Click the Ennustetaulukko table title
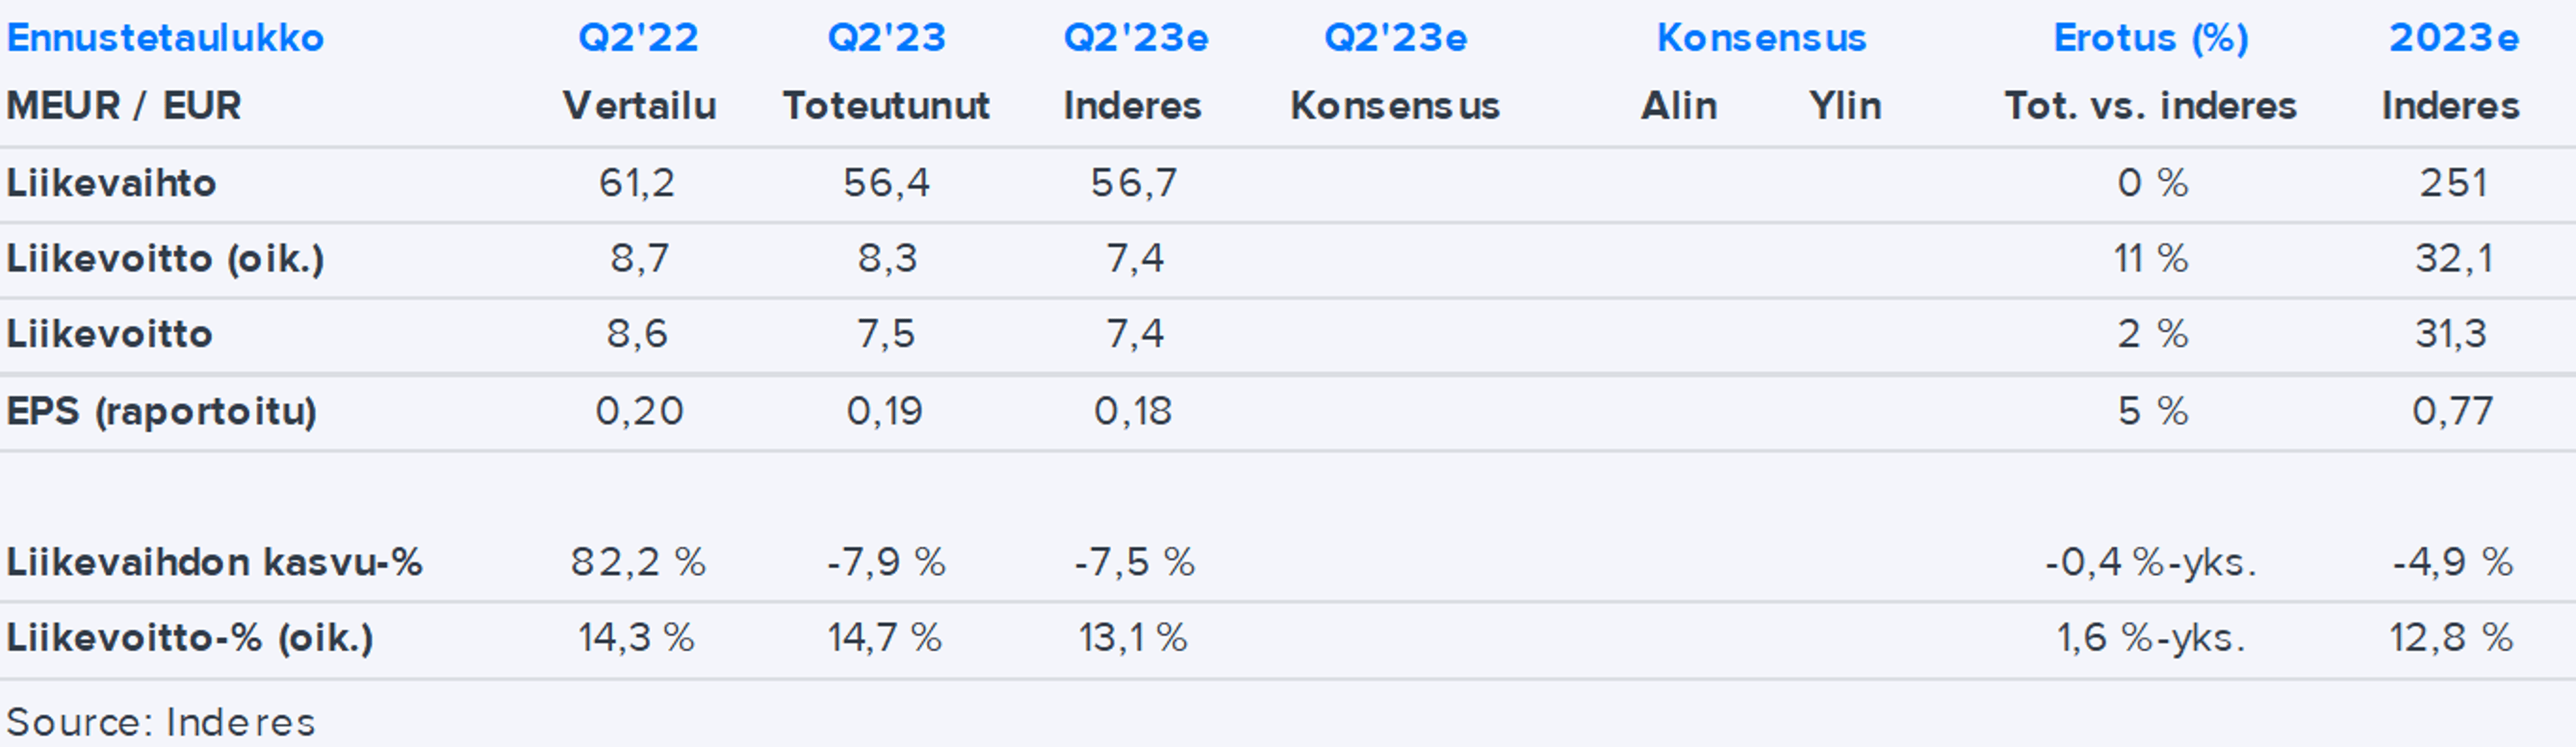Screen dimensions: 2576x747 165,38
